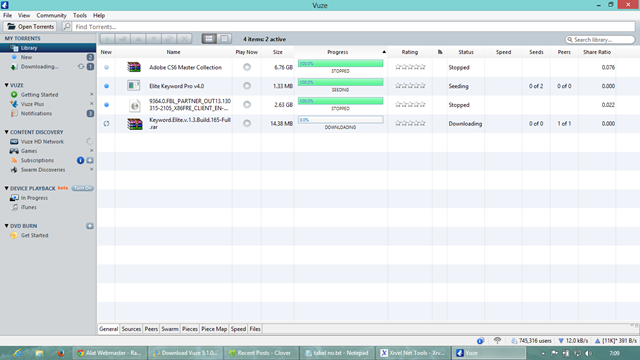Click the 745,316 users status indicator
The width and height of the screenshot is (640, 360).
[x=531, y=341]
